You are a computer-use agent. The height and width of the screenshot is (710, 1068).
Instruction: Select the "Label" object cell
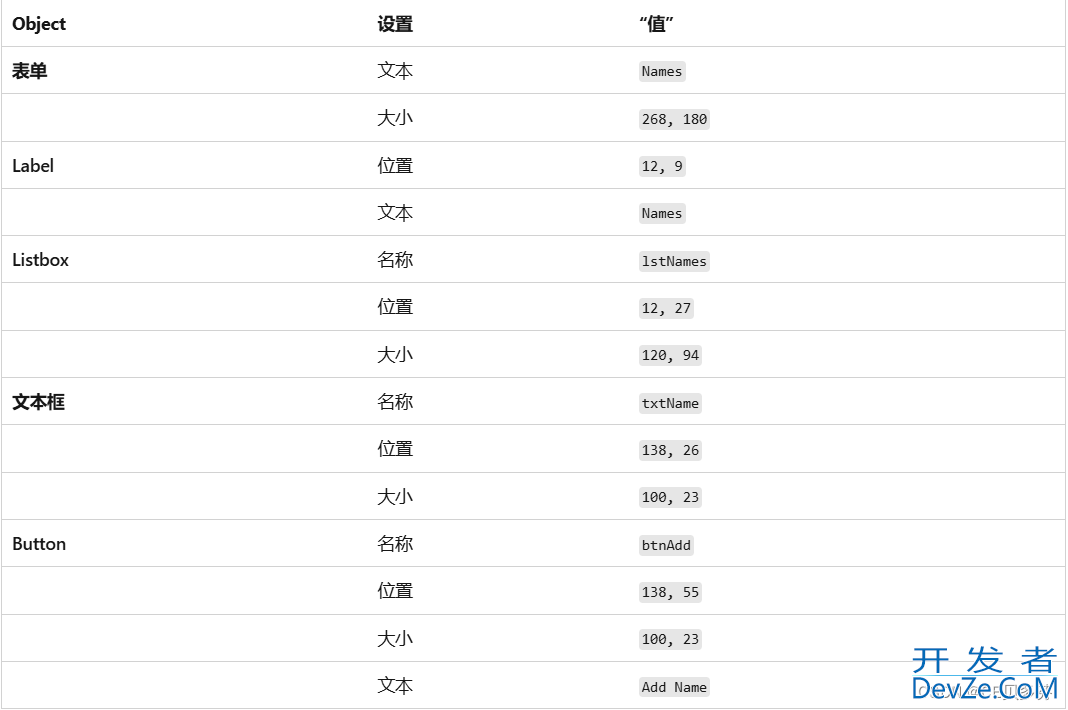33,166
